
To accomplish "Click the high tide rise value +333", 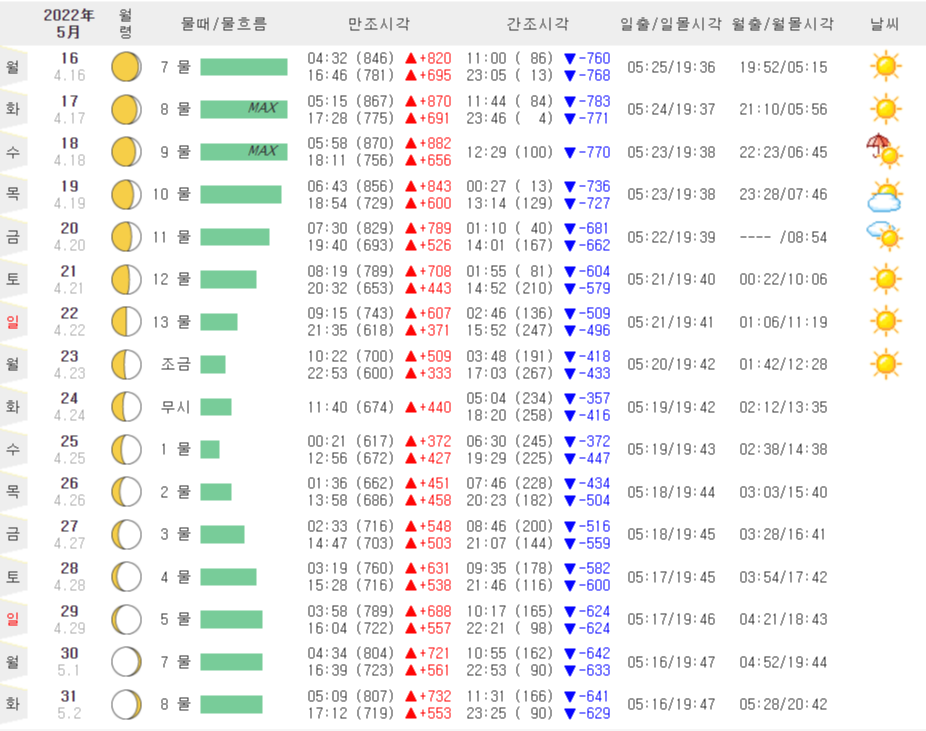I will pos(429,373).
